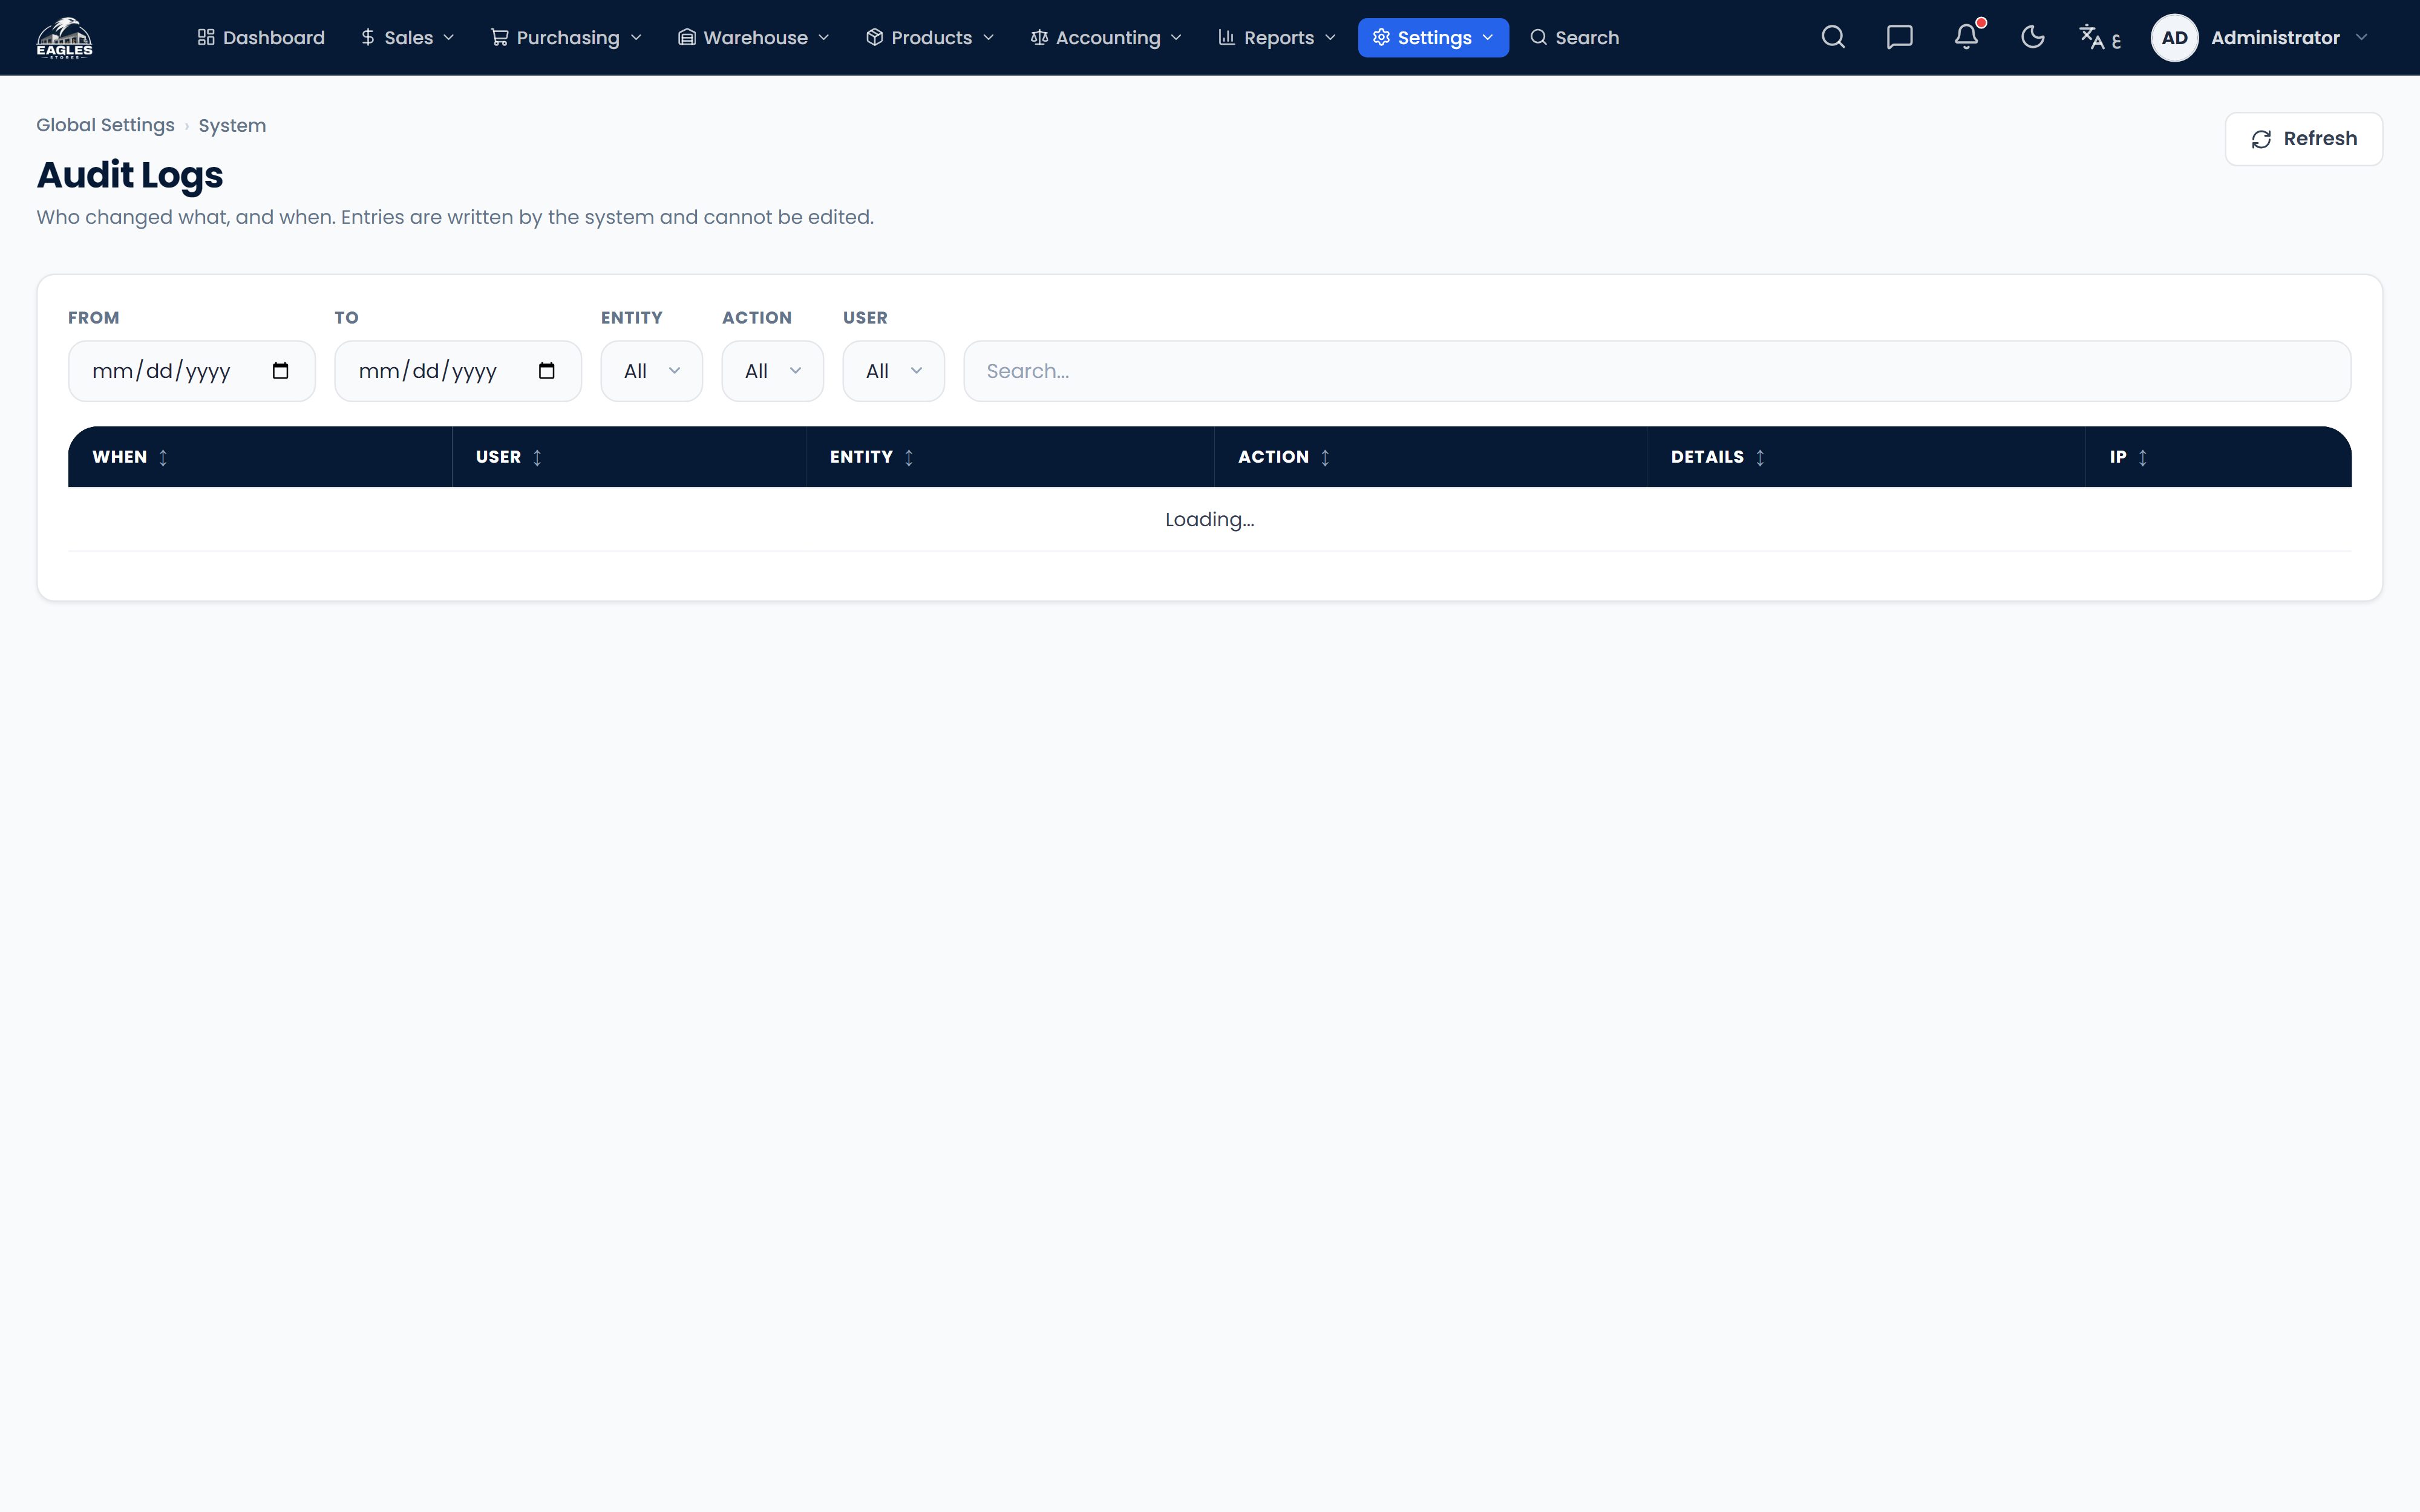Expand the Action filter dropdown

[x=773, y=371]
